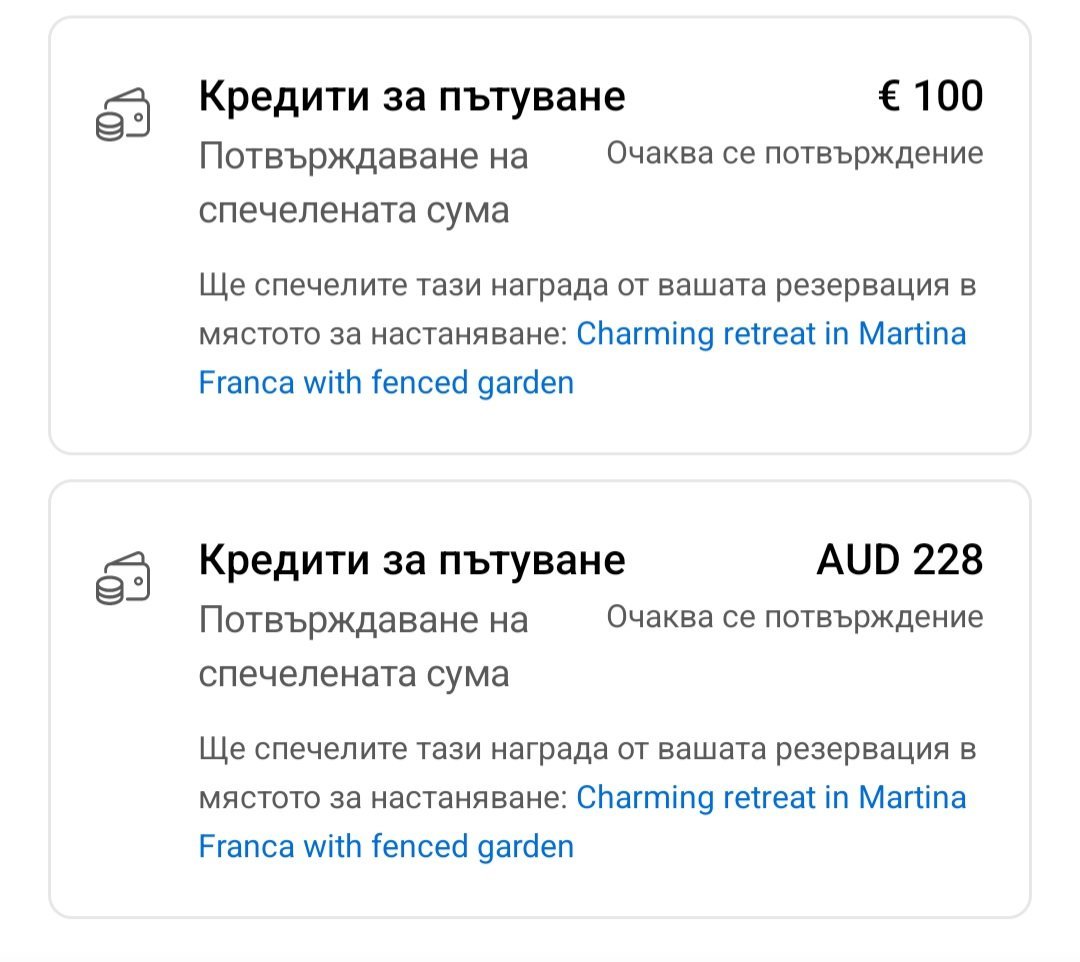Click 'Franca with fenced garden' text in the second card
The image size is (1080, 962).
pyautogui.click(x=386, y=847)
